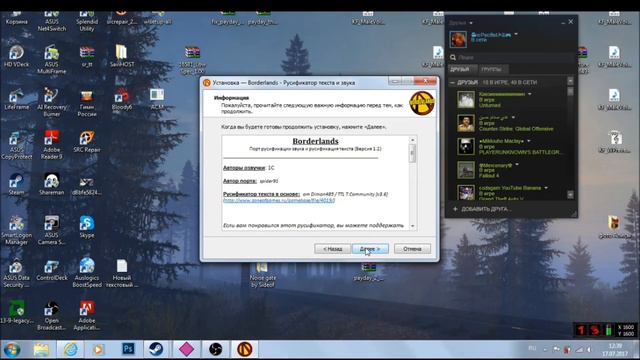Open the Windows Start menu
The height and width of the screenshot is (360, 640).
[11, 349]
